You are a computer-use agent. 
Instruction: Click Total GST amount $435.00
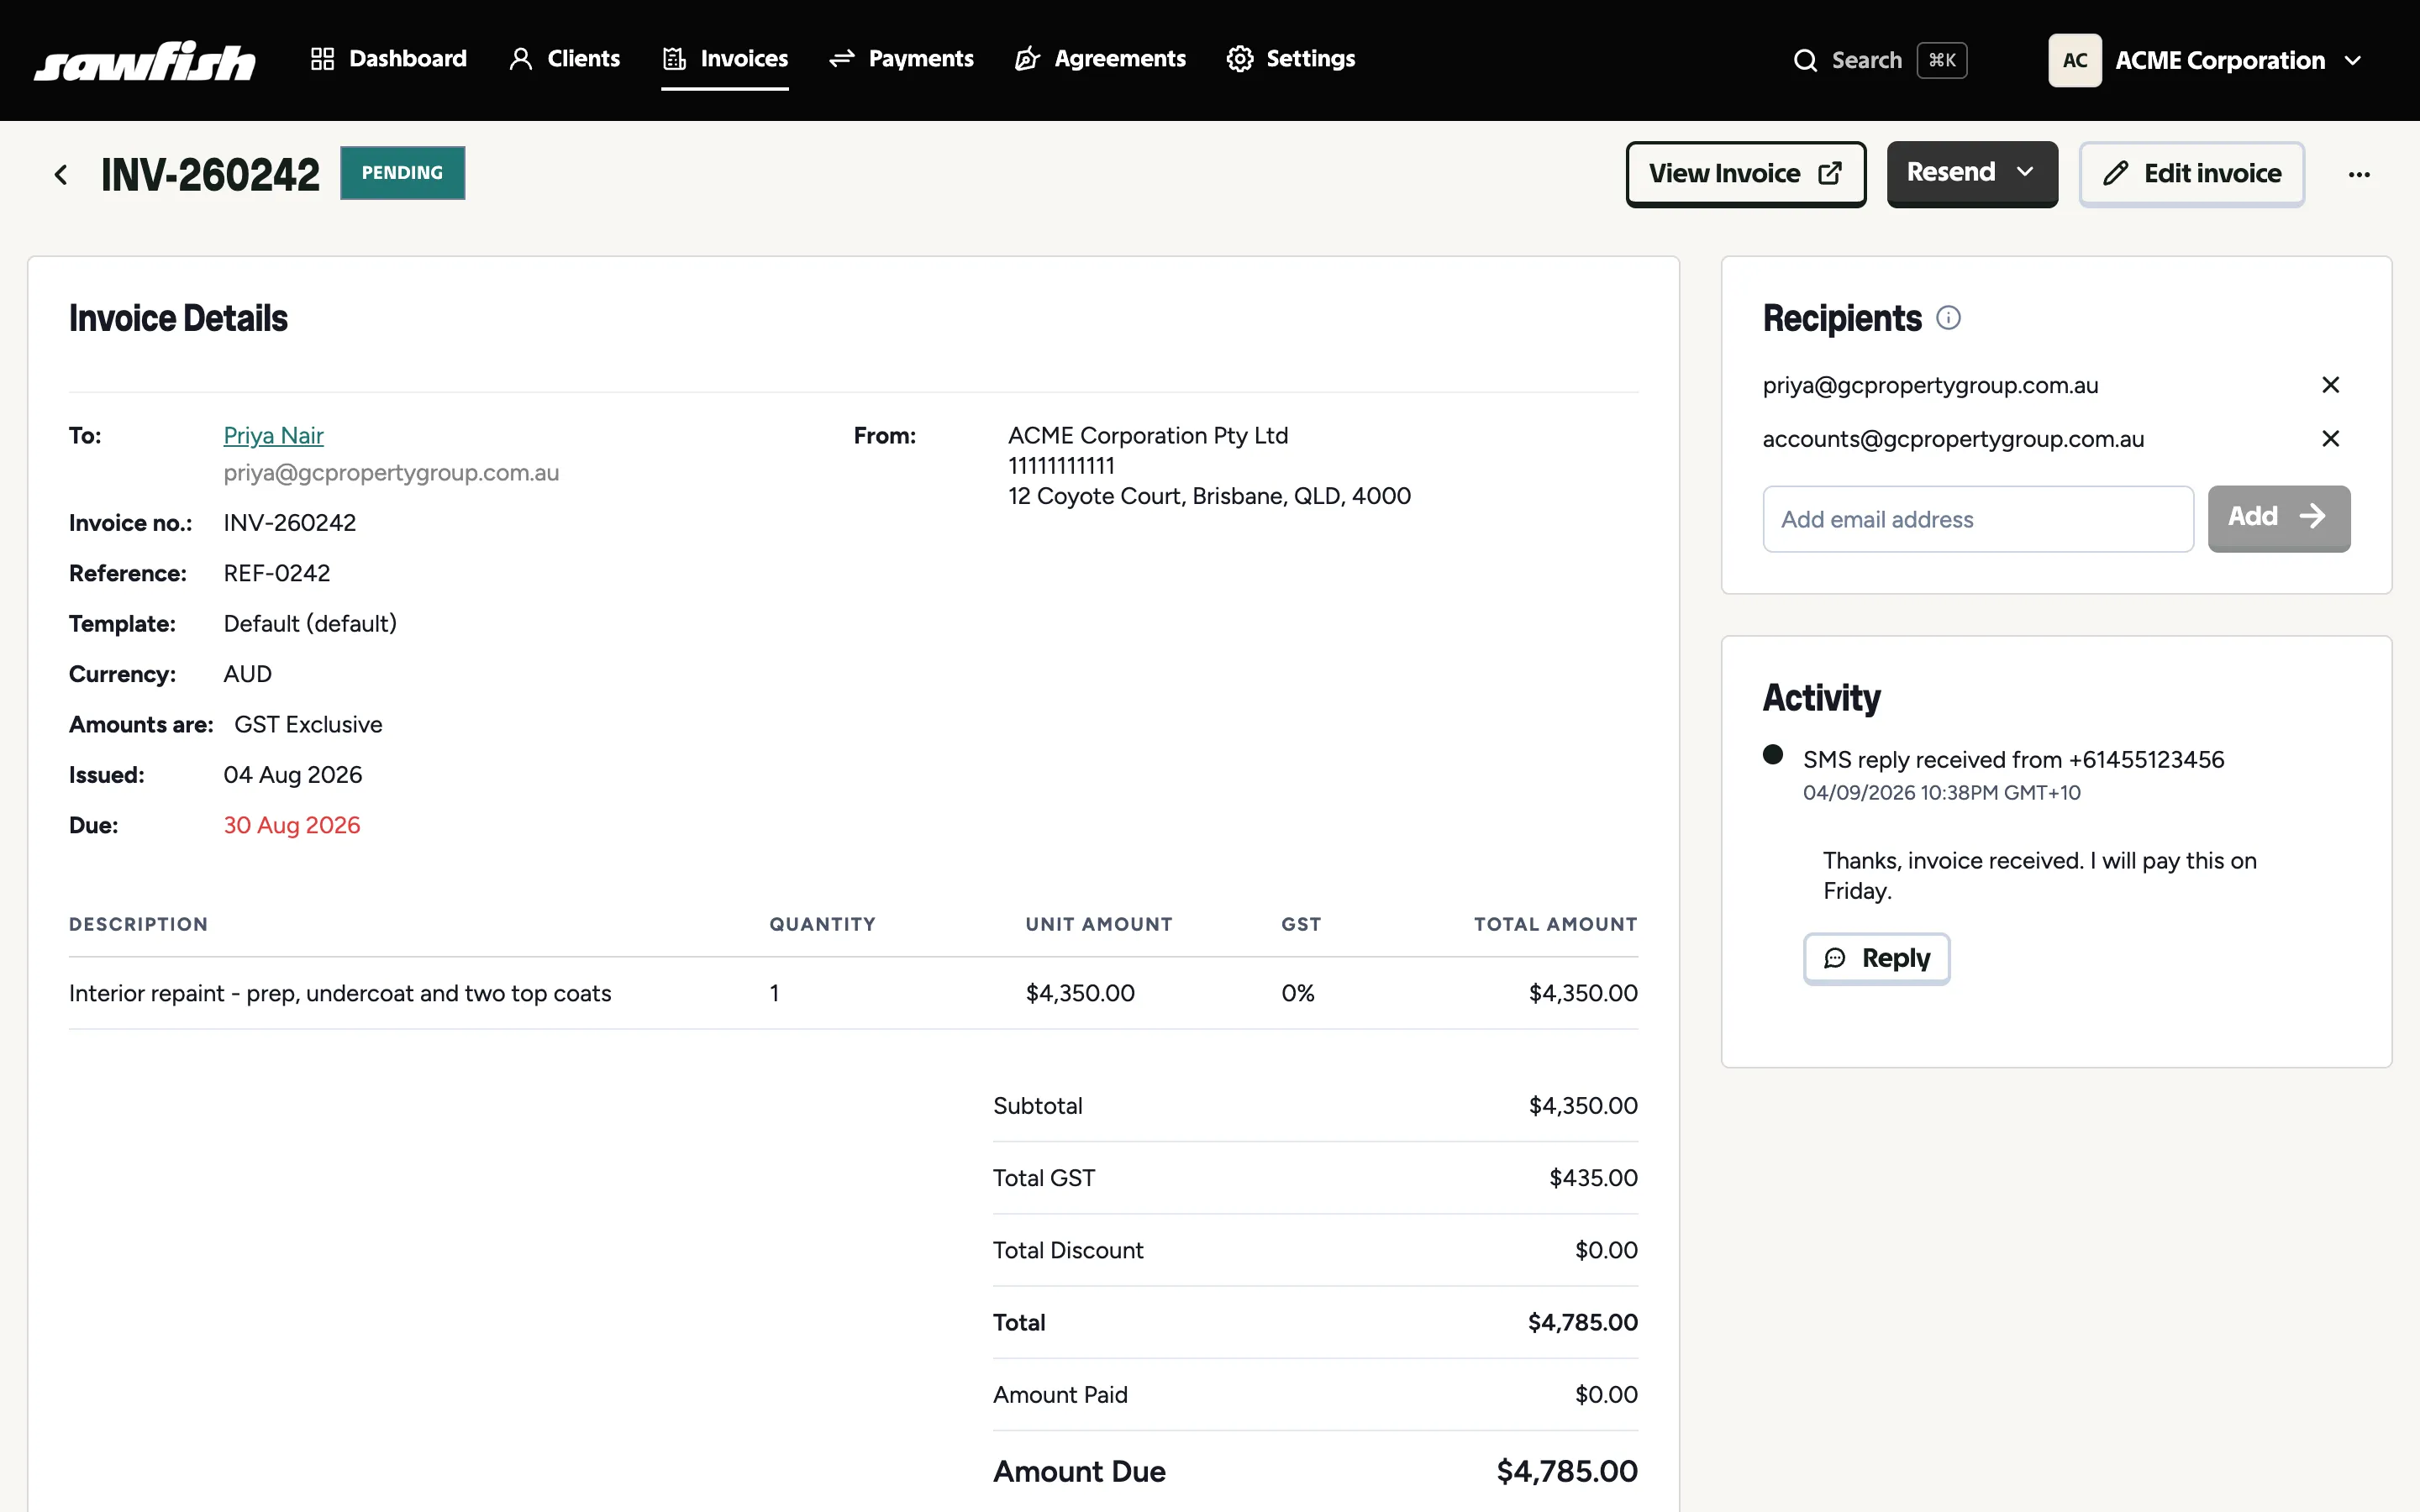pyautogui.click(x=1593, y=1178)
